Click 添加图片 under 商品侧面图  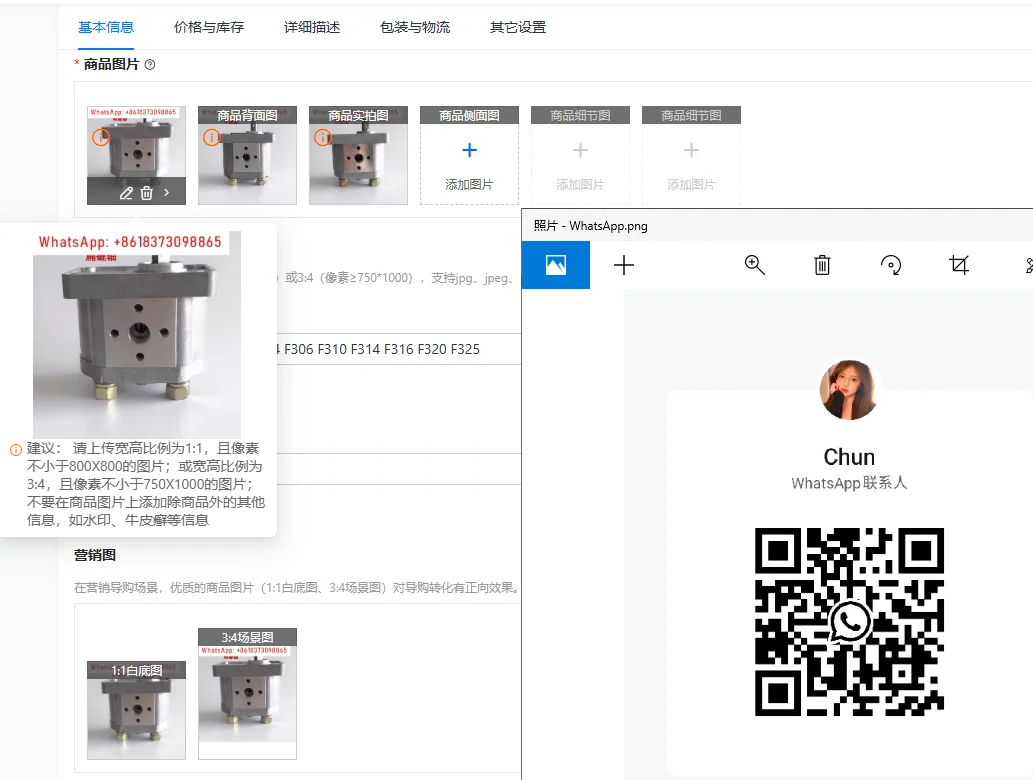point(469,184)
